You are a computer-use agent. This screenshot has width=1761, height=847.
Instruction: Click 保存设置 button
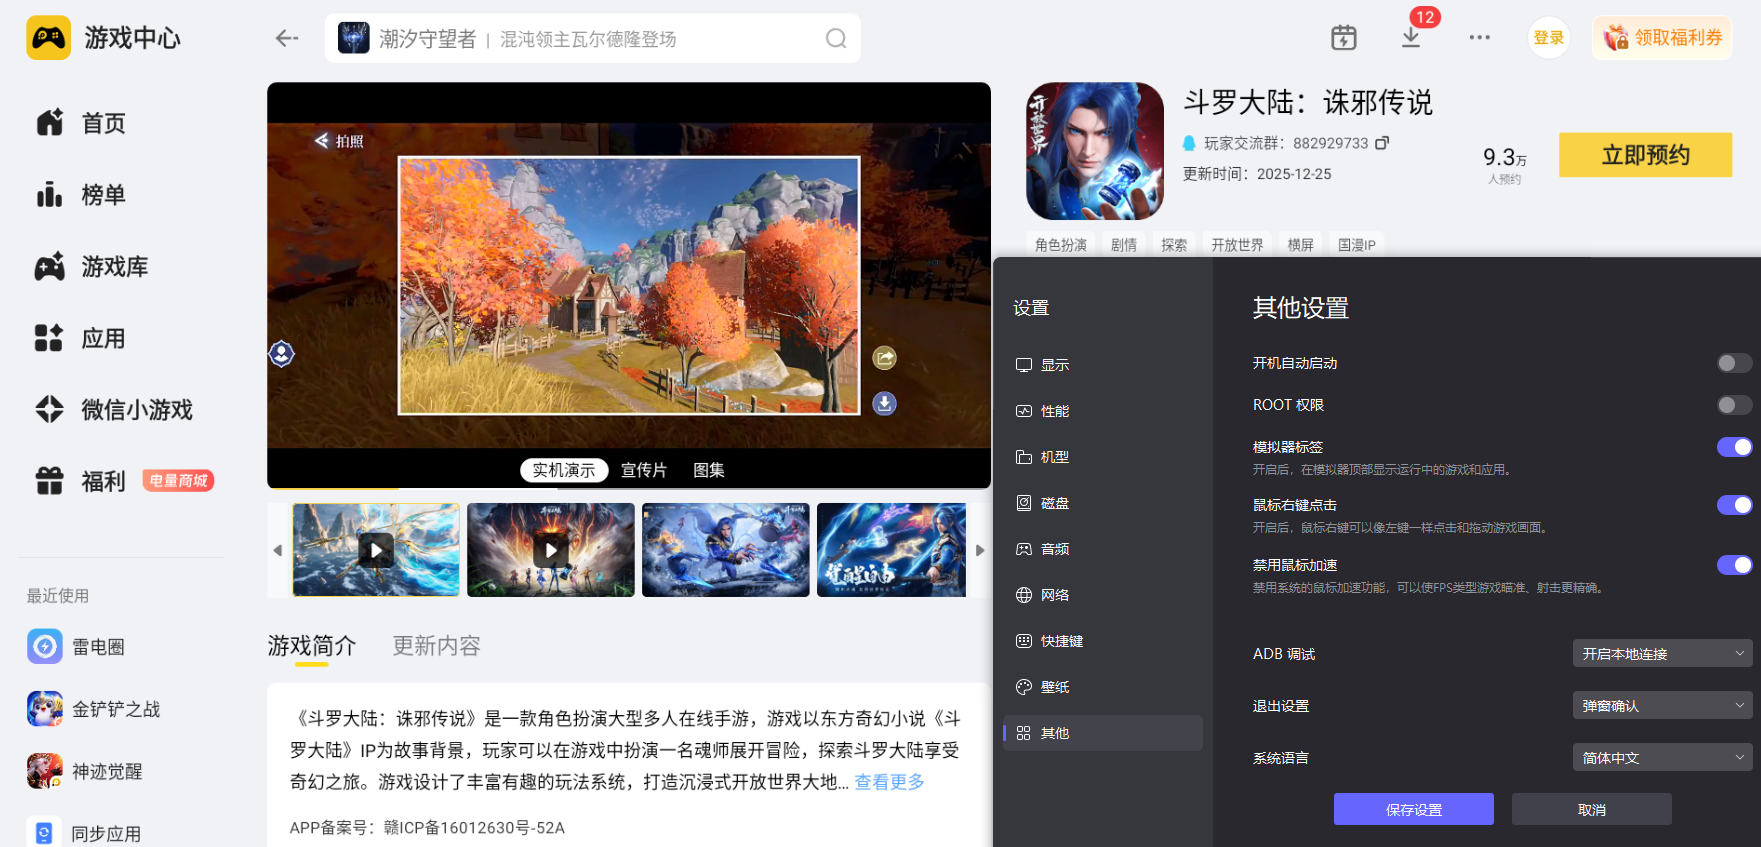point(1414,810)
